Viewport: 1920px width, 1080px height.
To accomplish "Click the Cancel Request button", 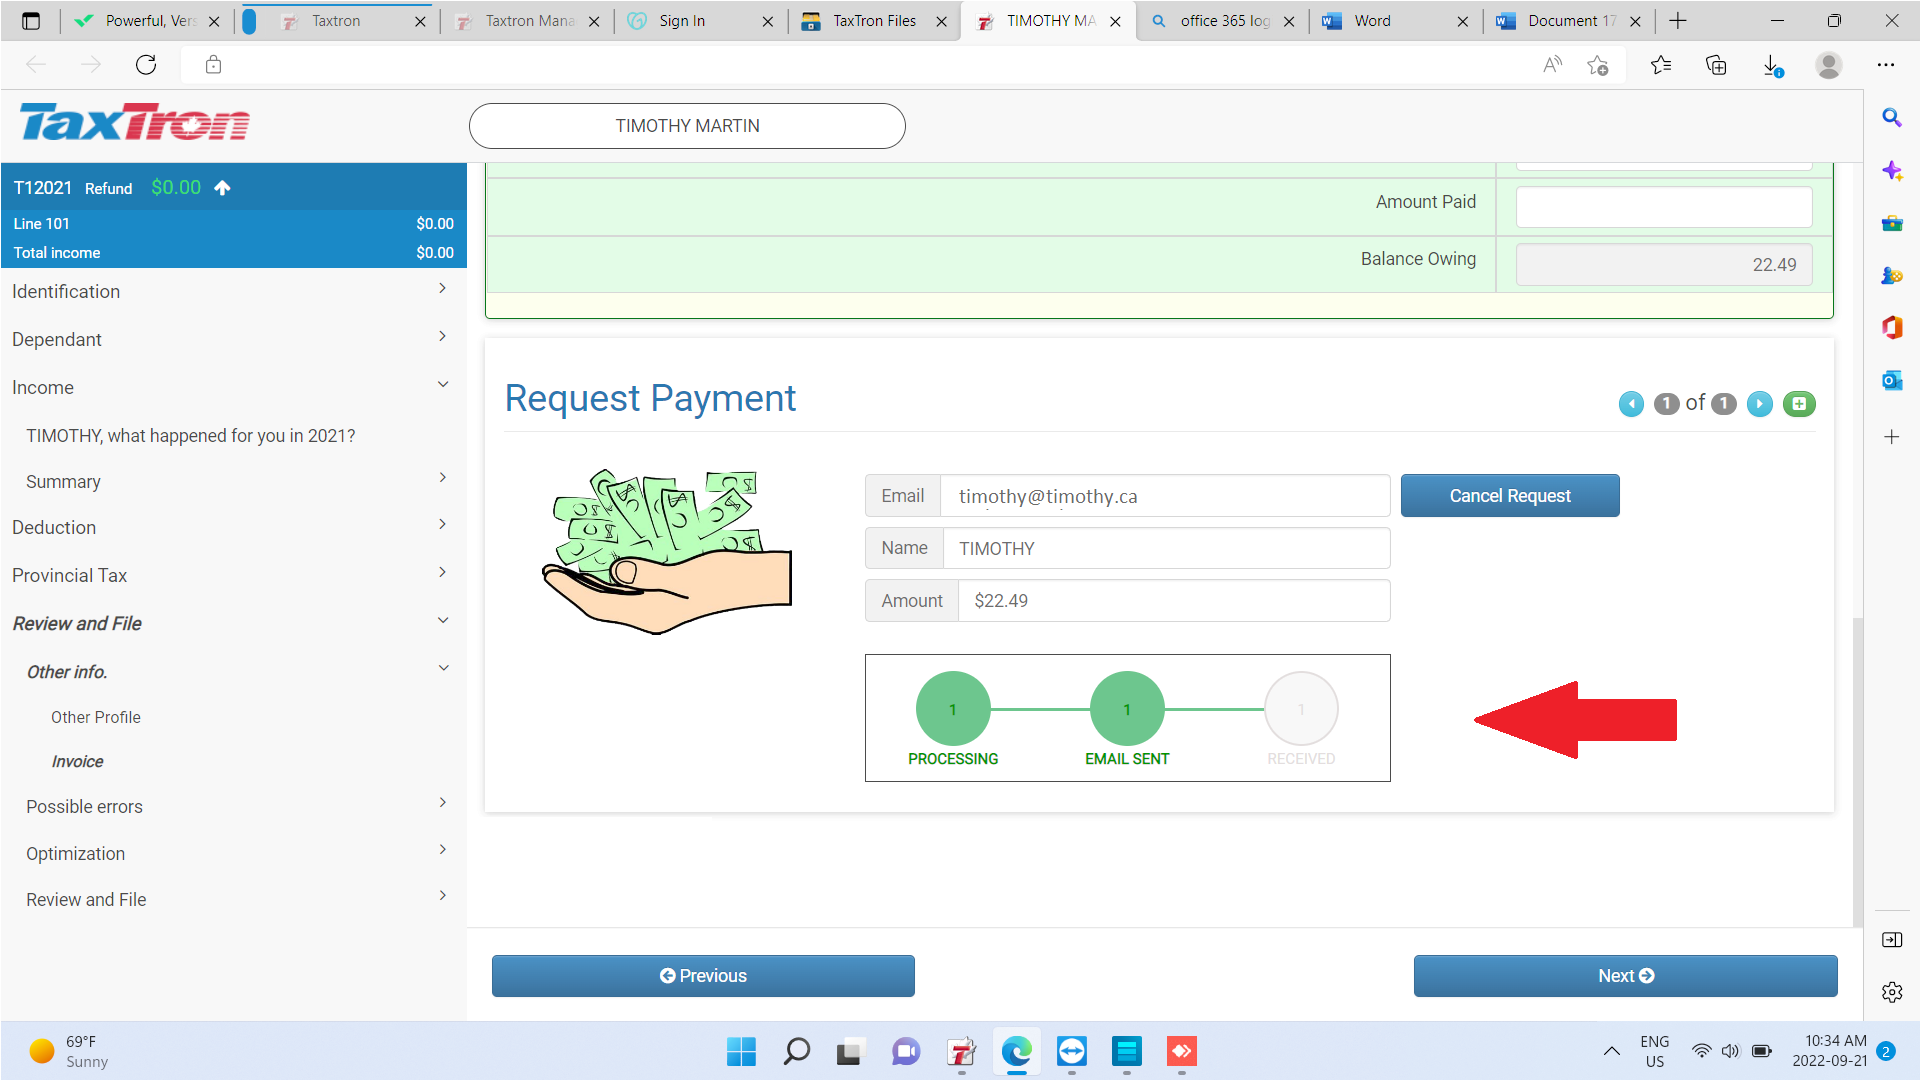I will [x=1510, y=495].
